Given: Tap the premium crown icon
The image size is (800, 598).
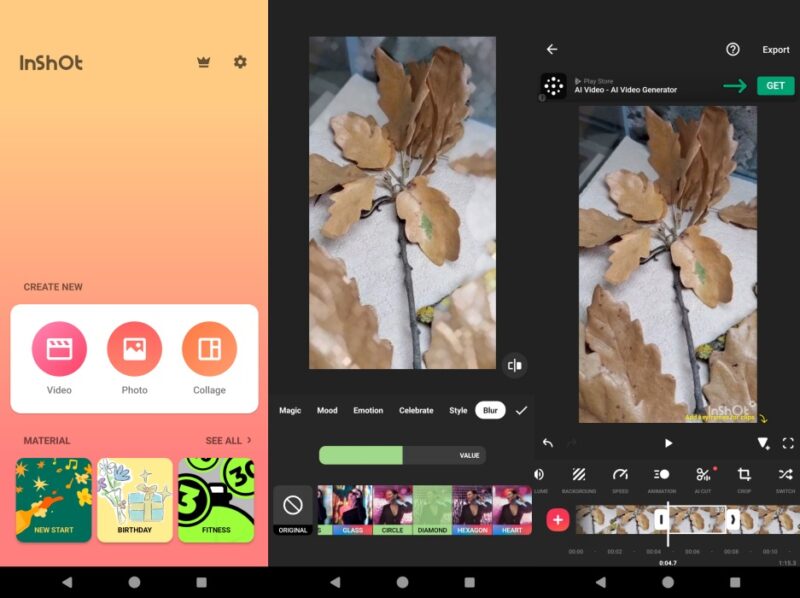Looking at the screenshot, I should tap(204, 61).
